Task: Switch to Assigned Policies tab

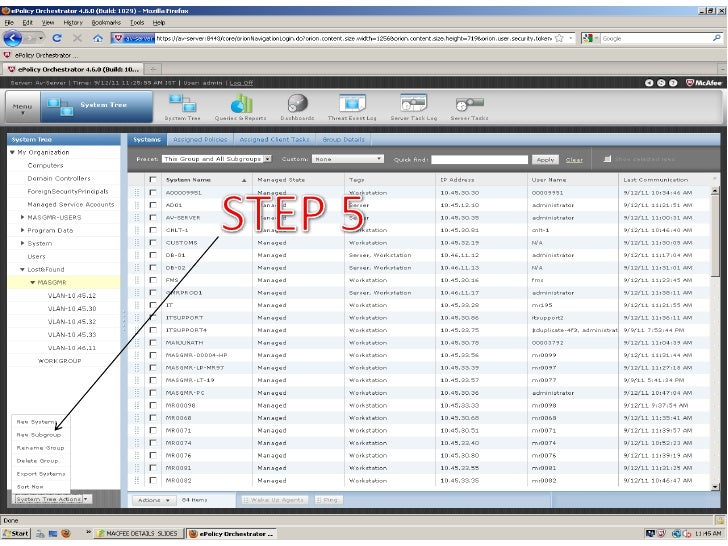Action: pos(200,139)
